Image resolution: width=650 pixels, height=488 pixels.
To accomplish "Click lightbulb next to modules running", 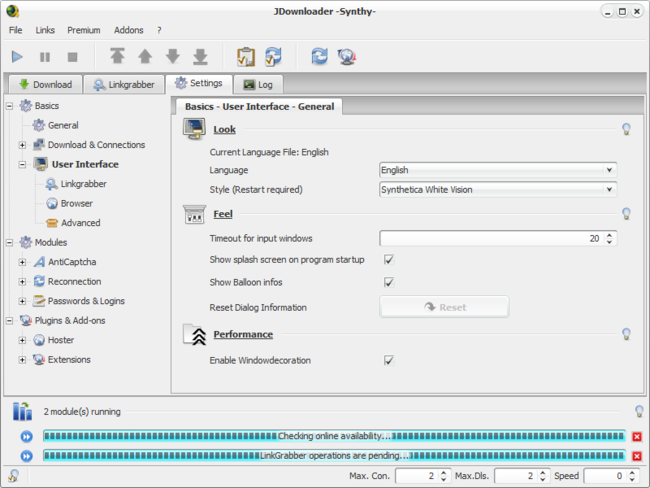I will pos(639,411).
